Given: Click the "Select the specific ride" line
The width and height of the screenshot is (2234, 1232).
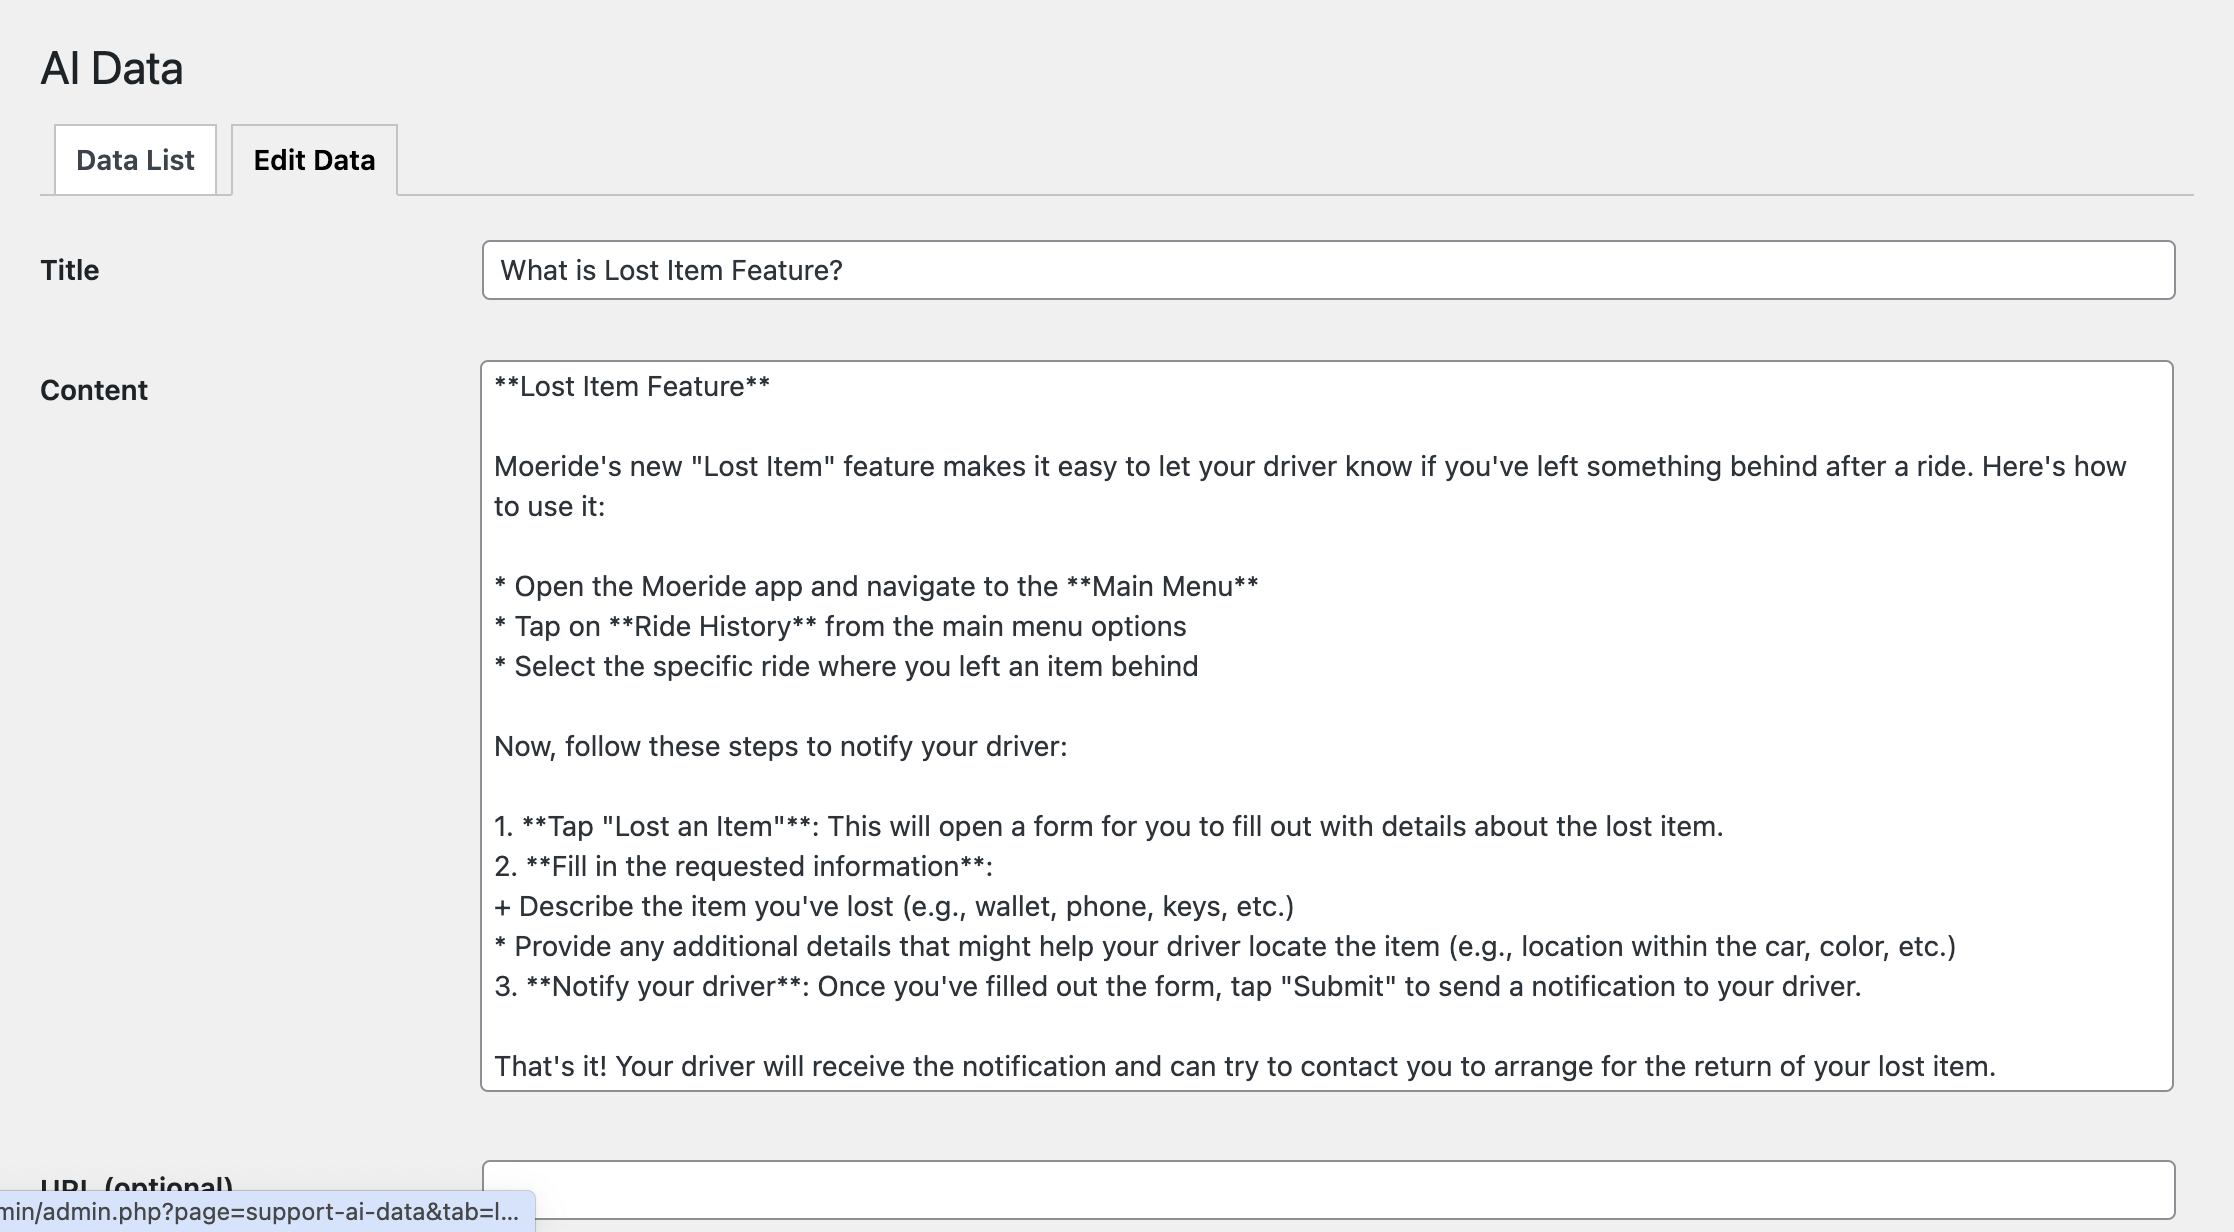Looking at the screenshot, I should coord(846,667).
